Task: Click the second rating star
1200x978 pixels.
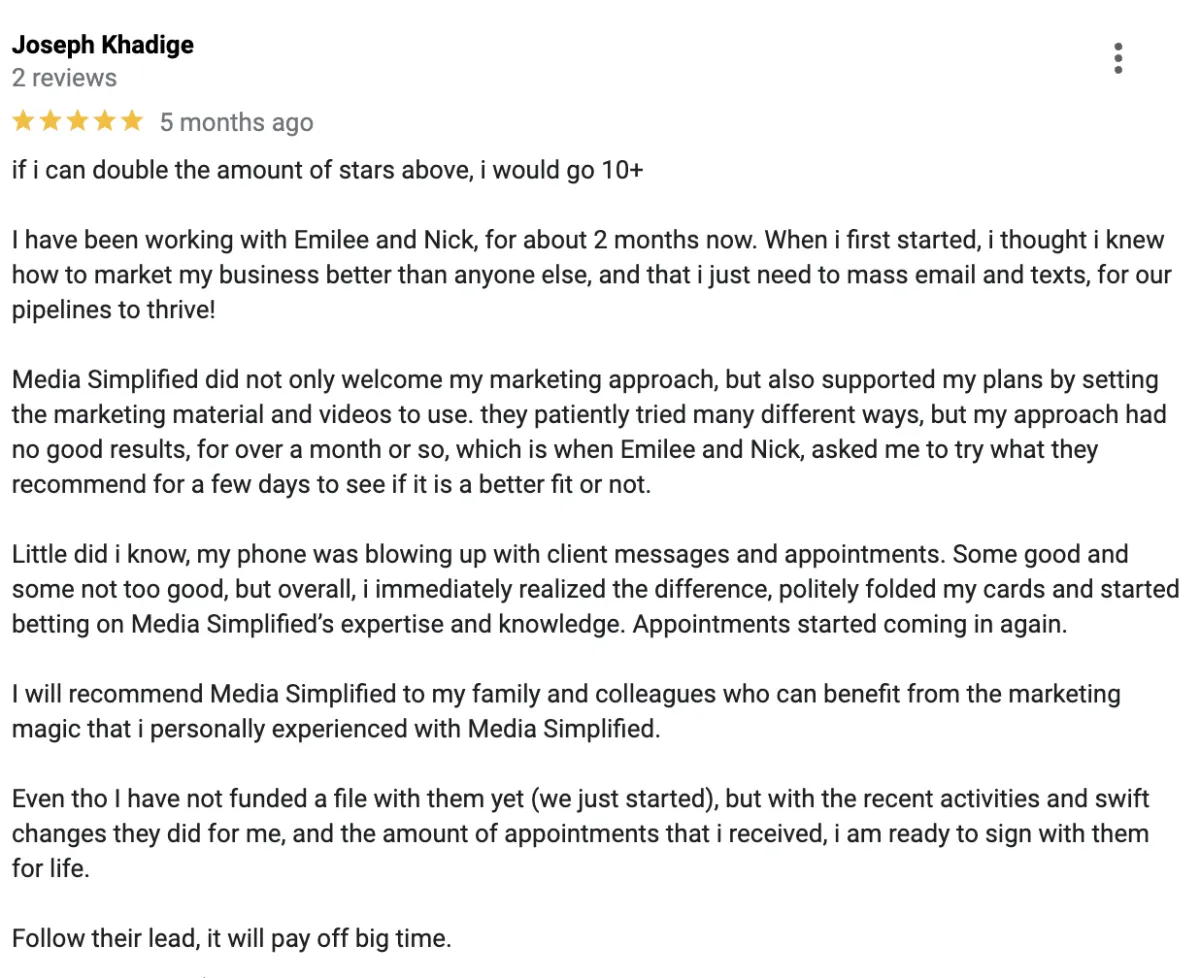Action: [51, 122]
